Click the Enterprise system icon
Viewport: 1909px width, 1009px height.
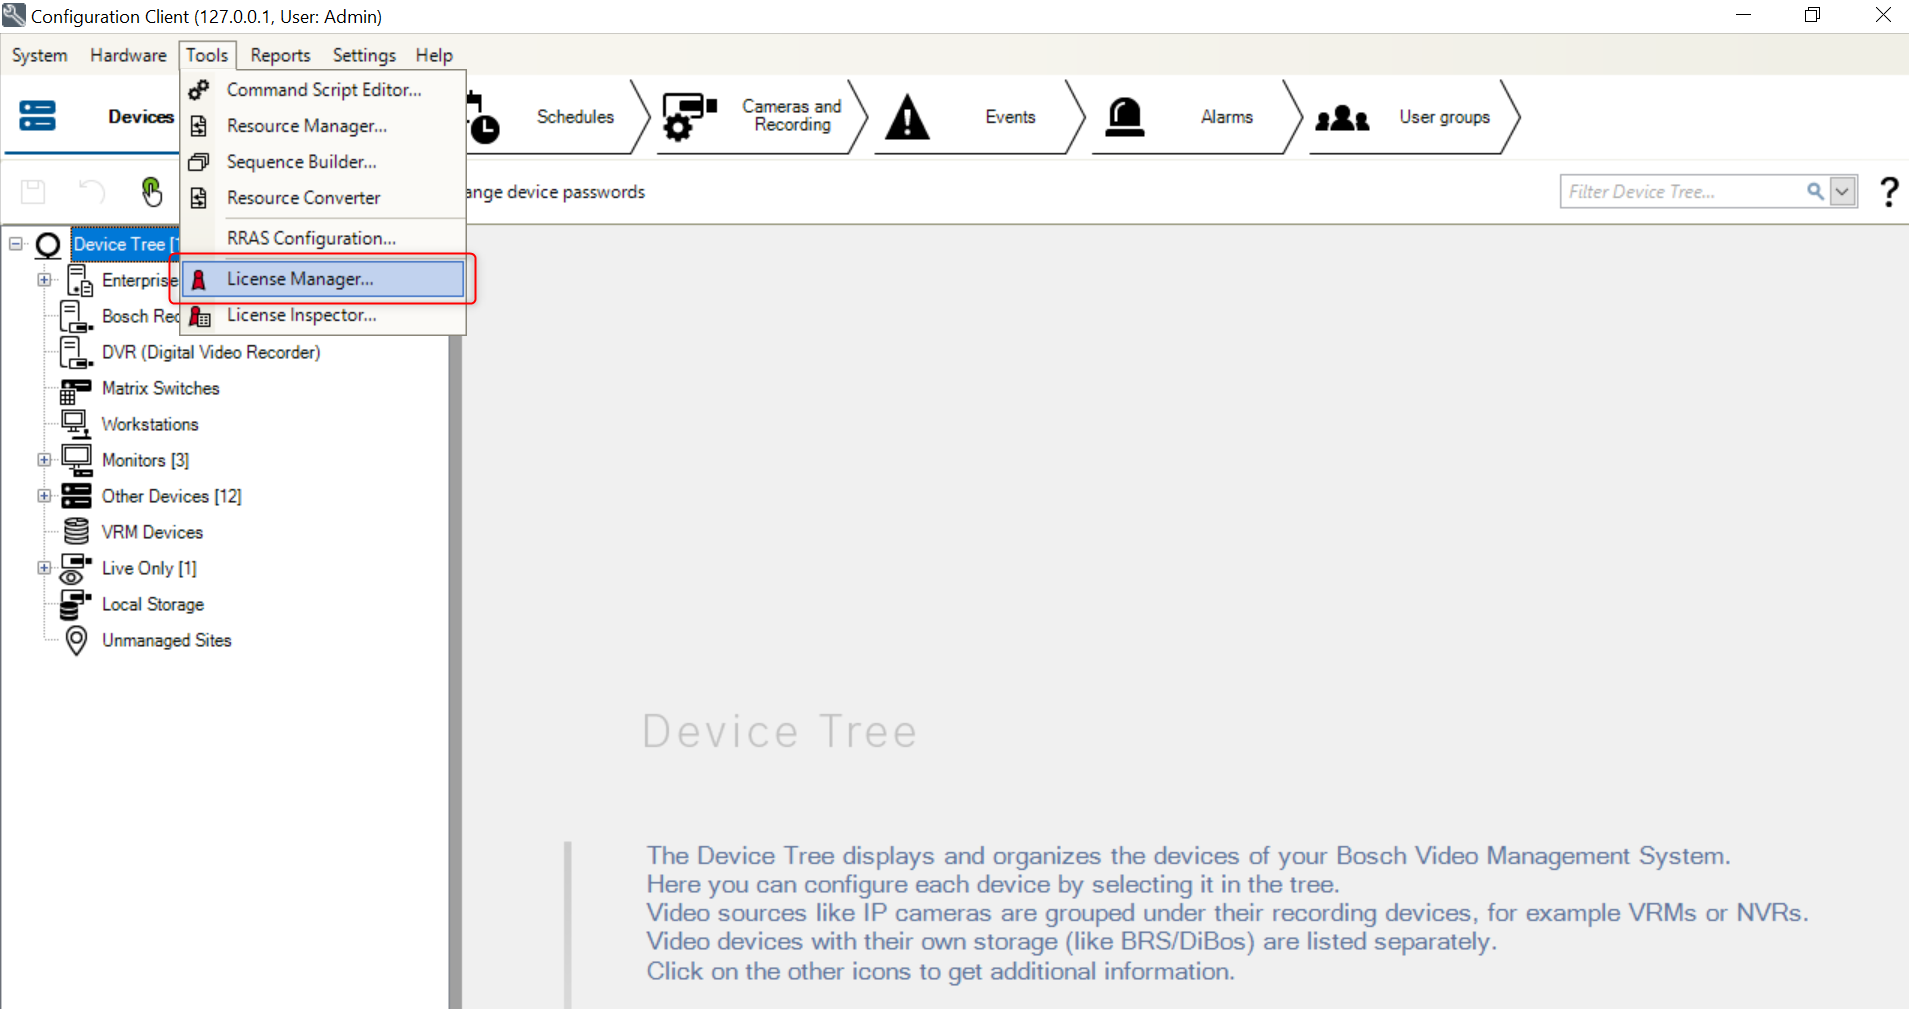[79, 280]
